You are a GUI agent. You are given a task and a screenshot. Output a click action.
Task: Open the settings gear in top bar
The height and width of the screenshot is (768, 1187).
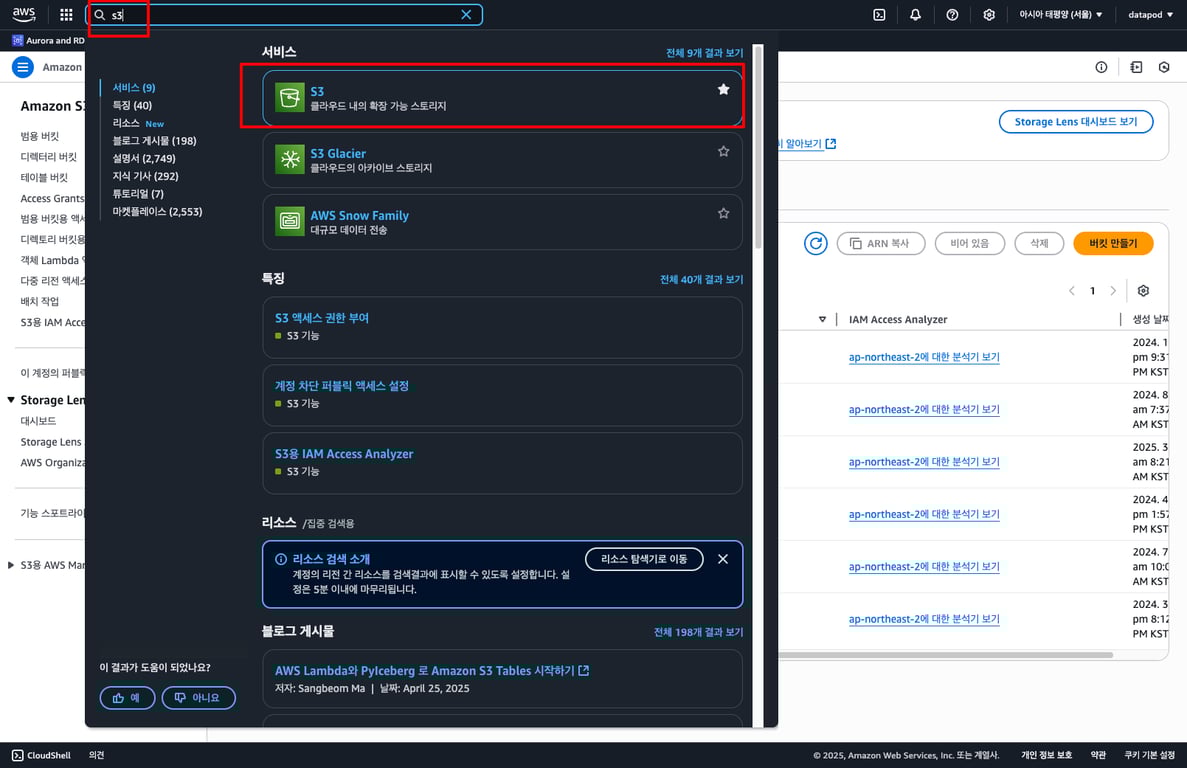989,14
